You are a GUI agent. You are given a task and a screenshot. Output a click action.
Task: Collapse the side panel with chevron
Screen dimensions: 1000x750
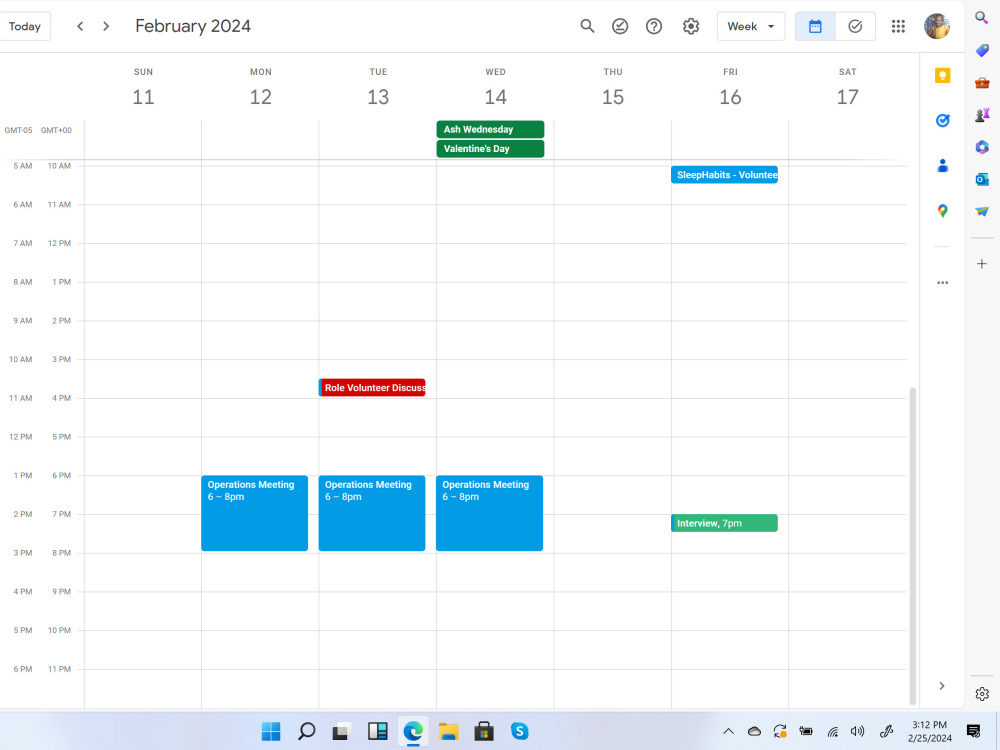[x=942, y=686]
